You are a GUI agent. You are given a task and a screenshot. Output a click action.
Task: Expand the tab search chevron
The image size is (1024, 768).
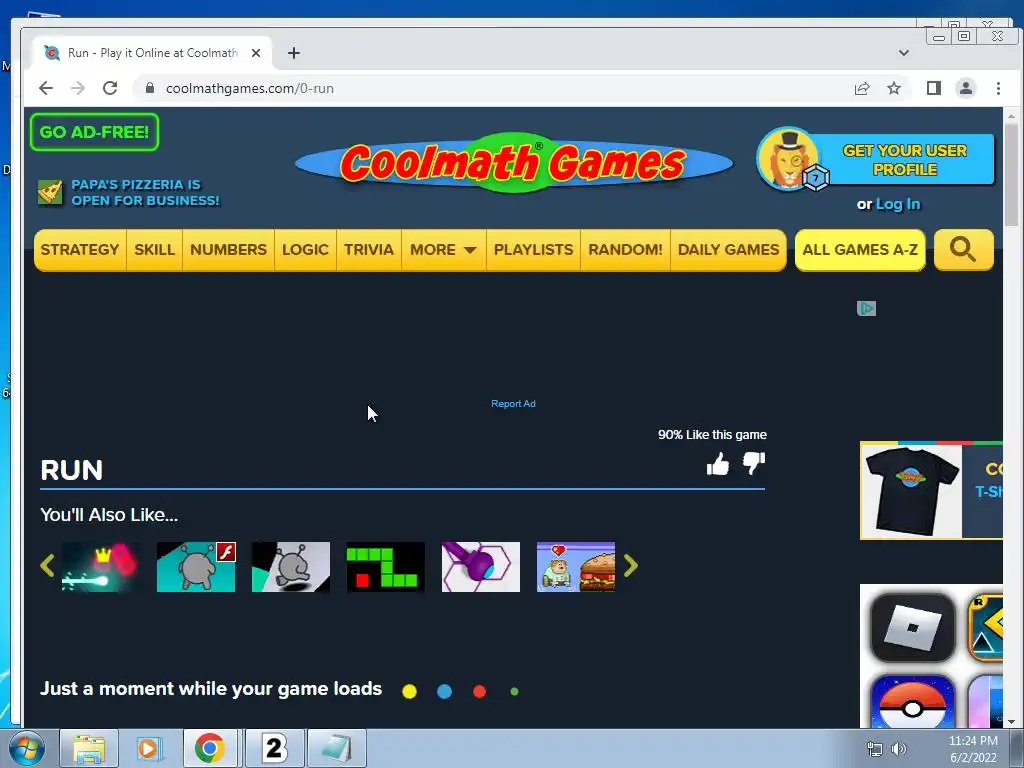tap(904, 53)
